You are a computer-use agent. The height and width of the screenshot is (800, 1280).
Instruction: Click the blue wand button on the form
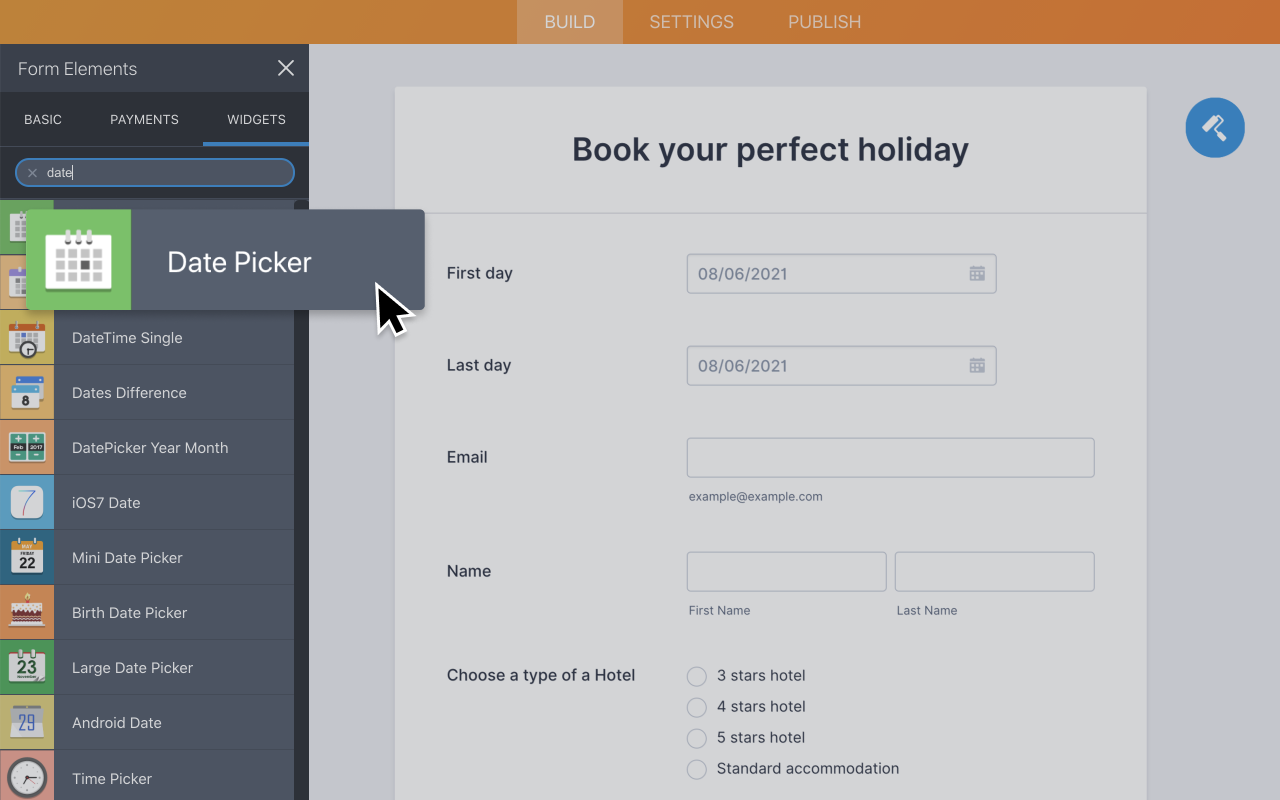[1214, 127]
